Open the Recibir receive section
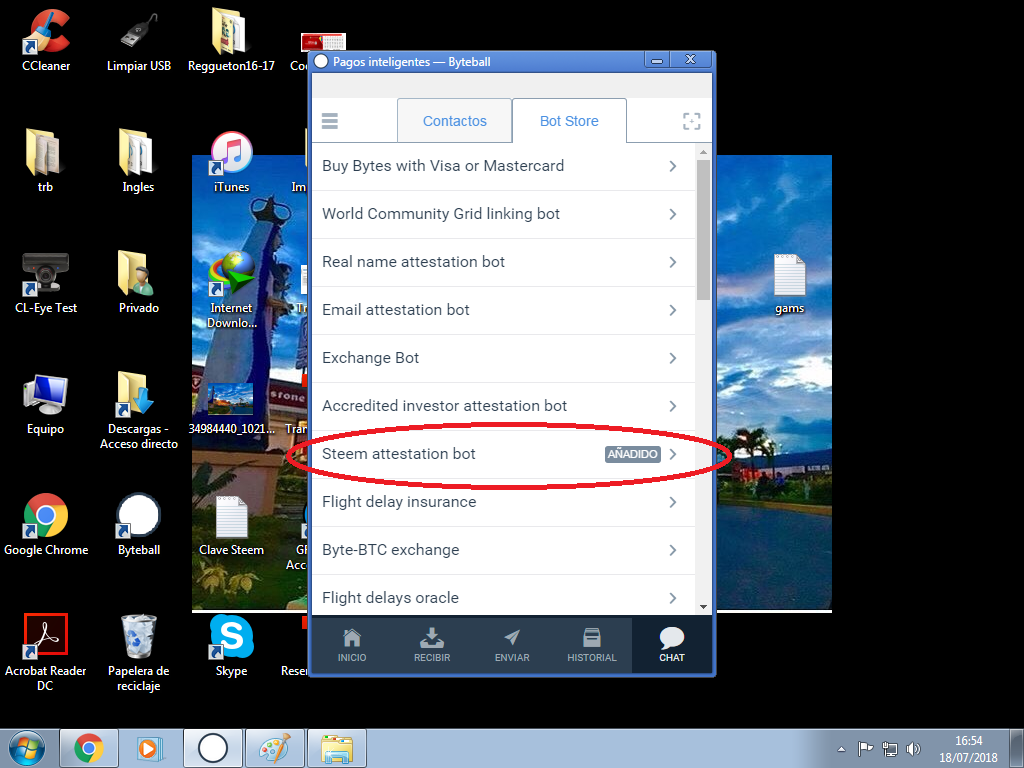This screenshot has height=768, width=1024. point(432,645)
